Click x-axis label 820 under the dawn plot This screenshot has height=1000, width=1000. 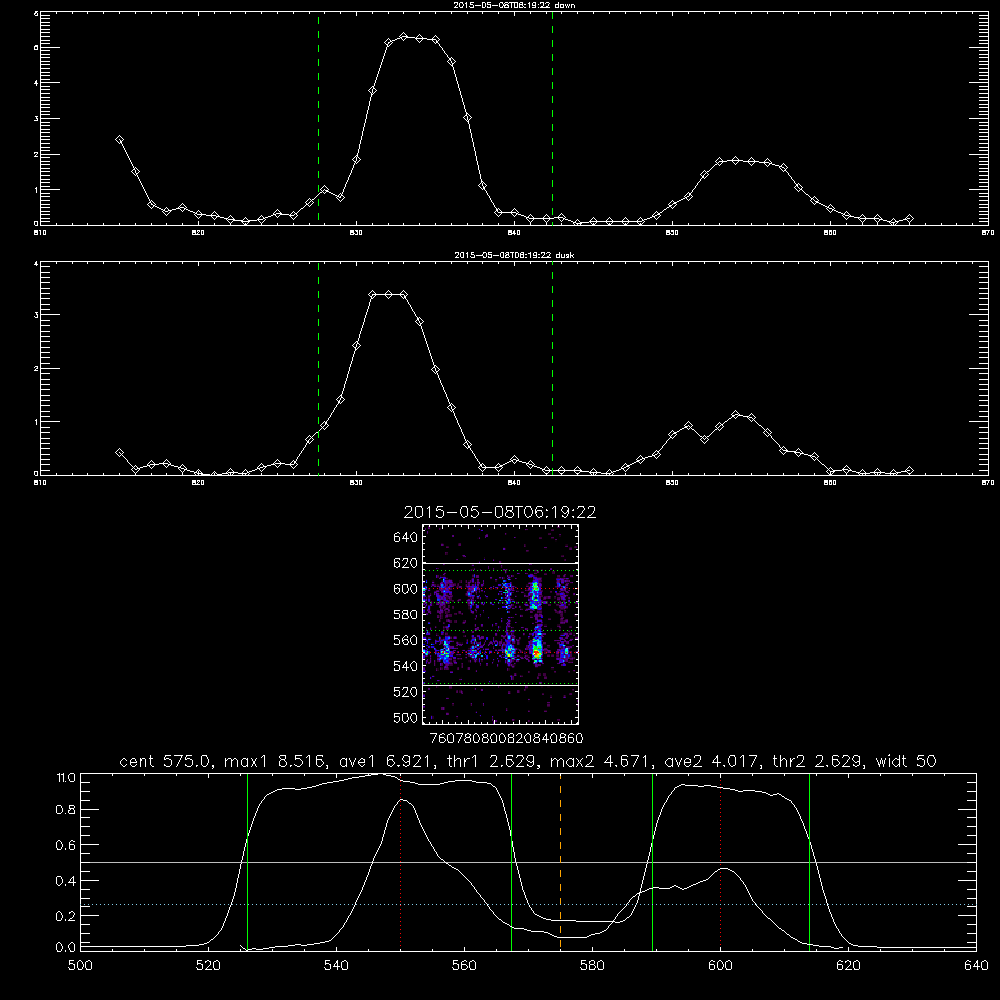(198, 233)
